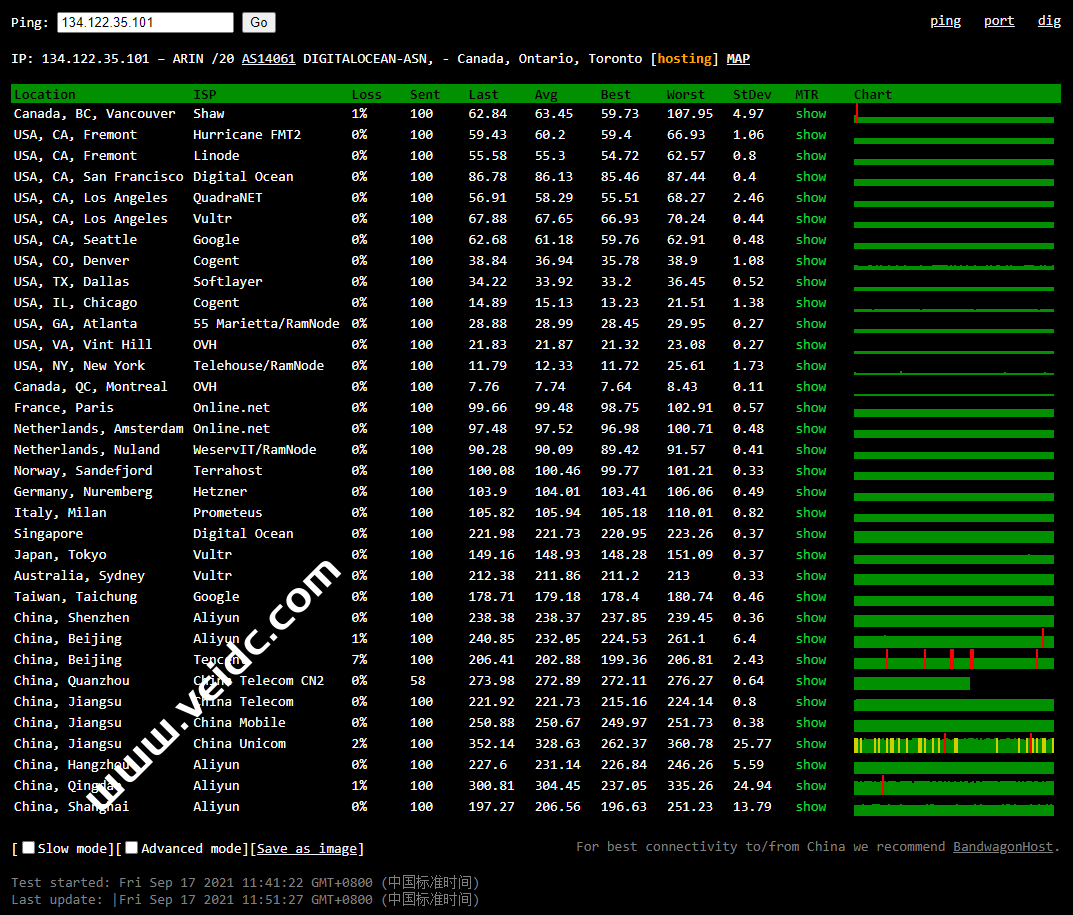Image resolution: width=1073 pixels, height=915 pixels.
Task: Show MTR for the China Unicom Jiangsu row
Action: point(811,744)
